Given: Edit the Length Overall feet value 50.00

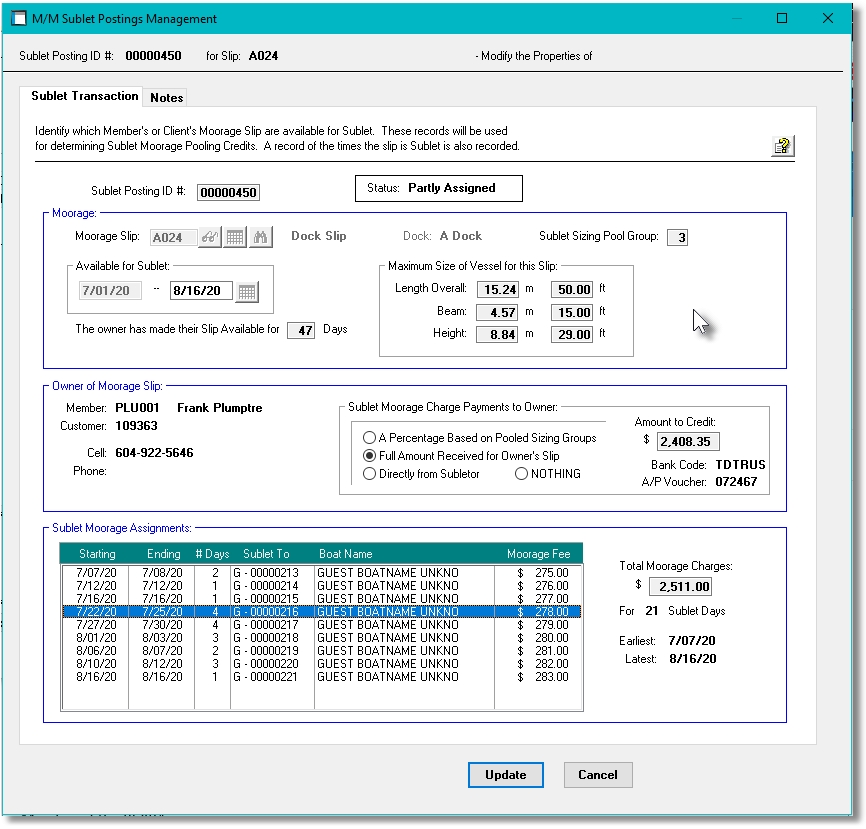Looking at the screenshot, I should coord(572,291).
